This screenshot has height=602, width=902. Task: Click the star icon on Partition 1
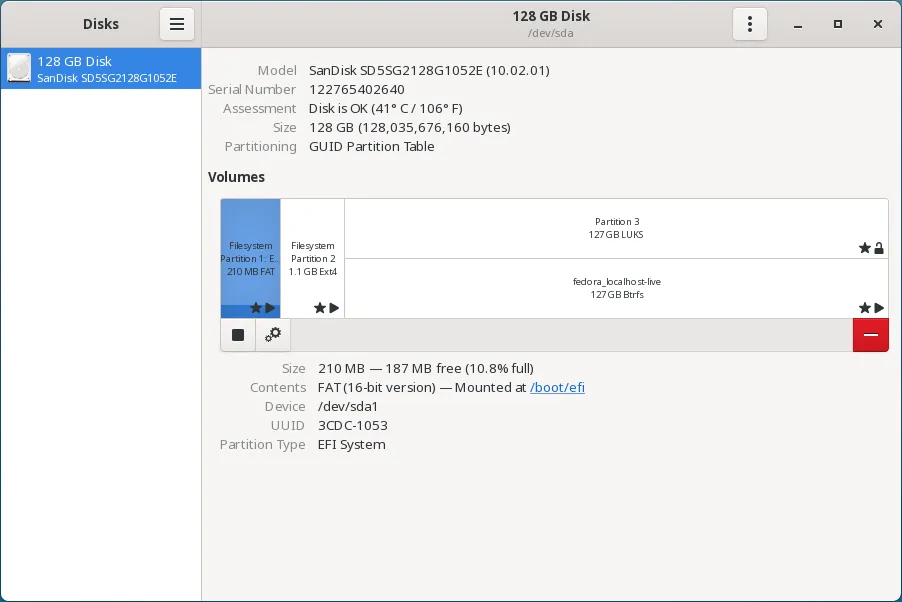(x=255, y=308)
